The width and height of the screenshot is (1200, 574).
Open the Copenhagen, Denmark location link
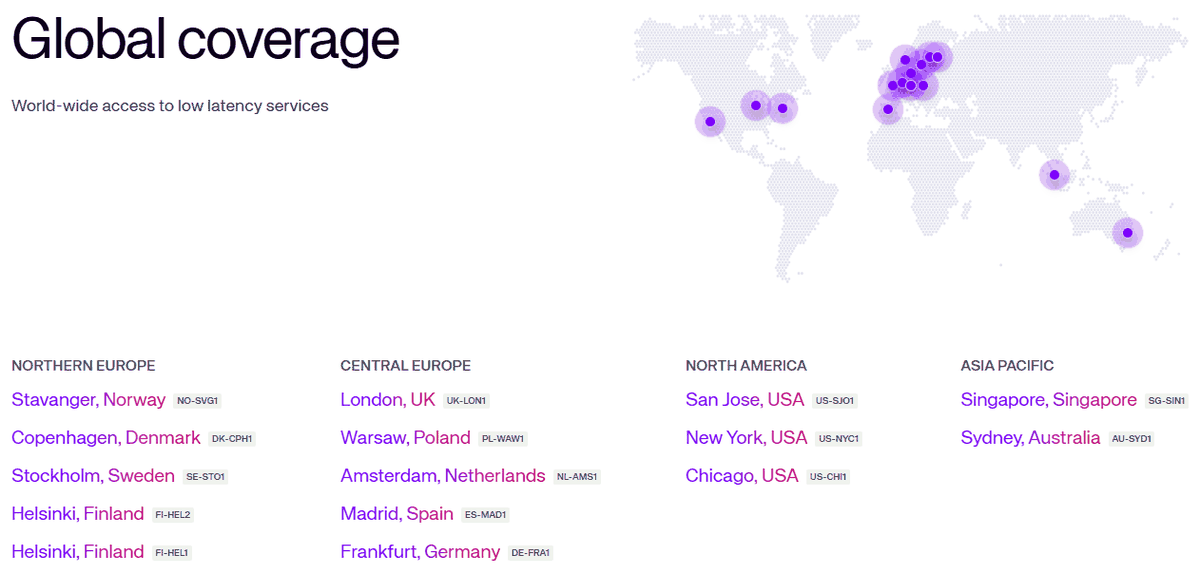tap(106, 438)
